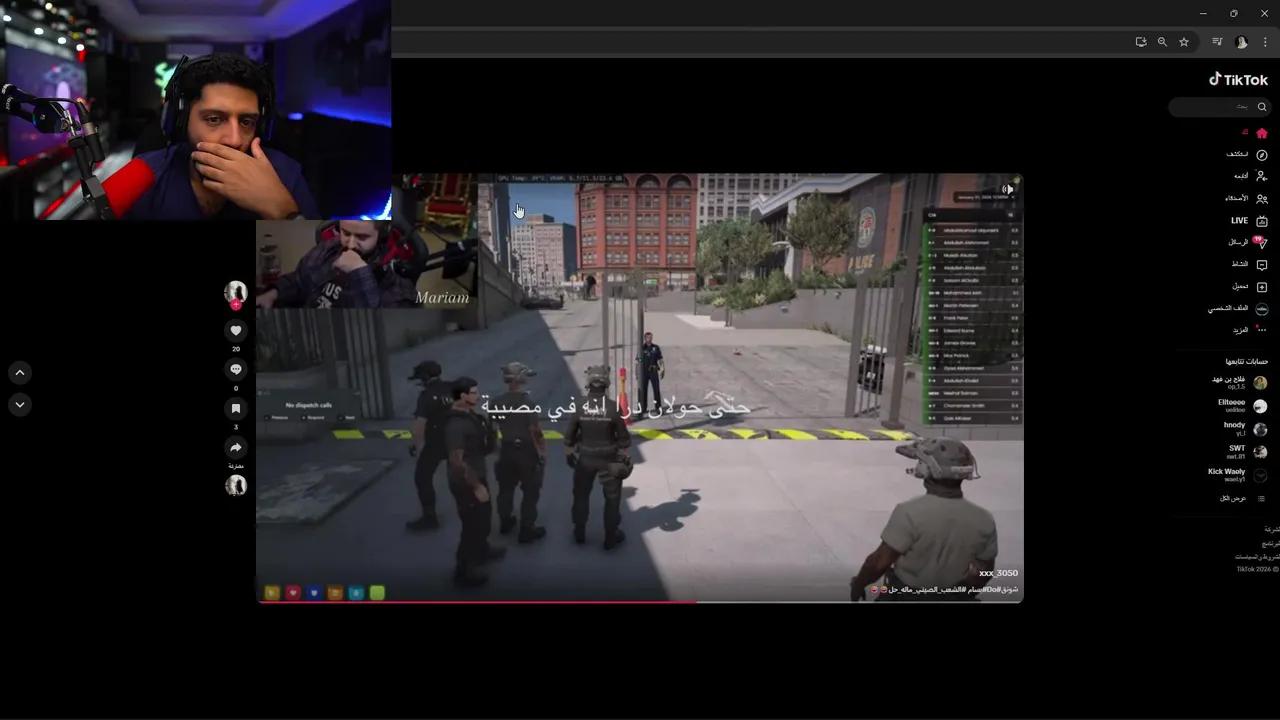
Task: Open the Activity inbox icon in sidebar
Action: (1262, 264)
